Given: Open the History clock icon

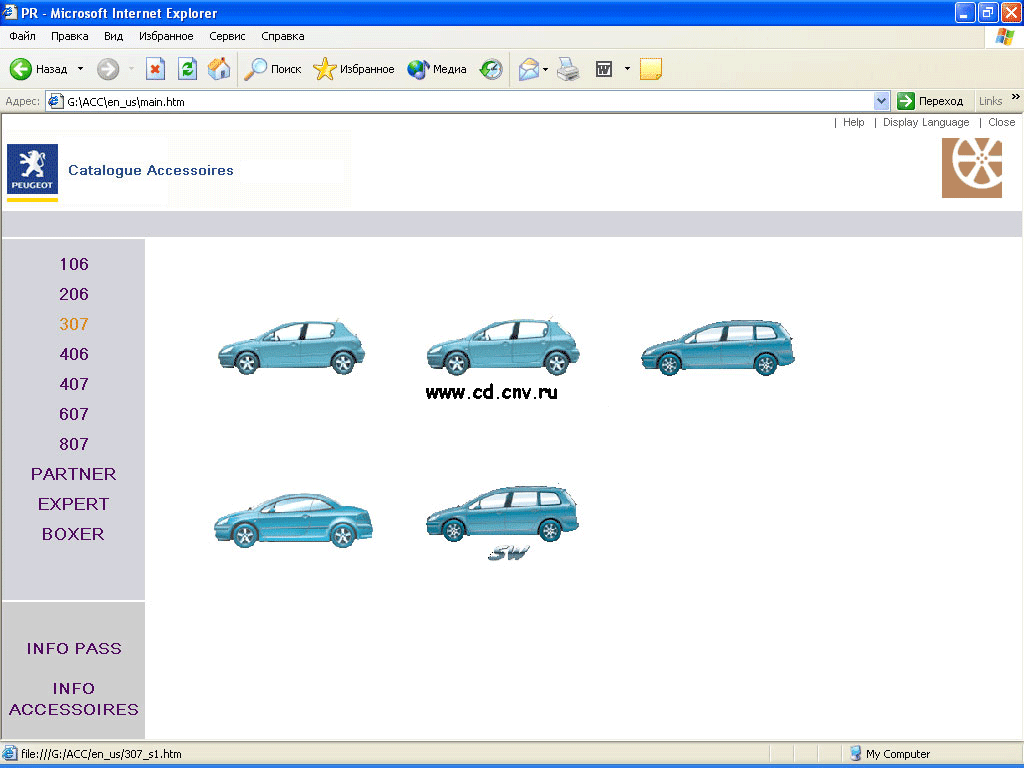Looking at the screenshot, I should pyautogui.click(x=491, y=69).
